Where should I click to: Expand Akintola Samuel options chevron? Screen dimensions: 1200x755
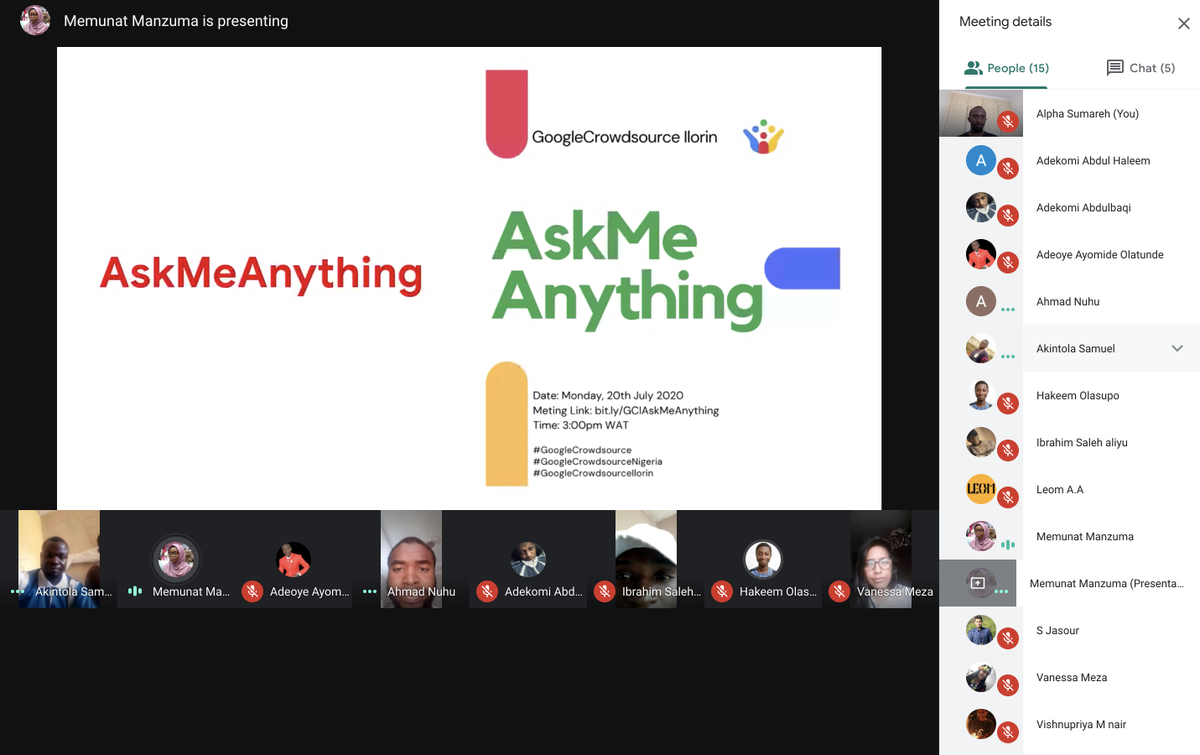point(1177,348)
